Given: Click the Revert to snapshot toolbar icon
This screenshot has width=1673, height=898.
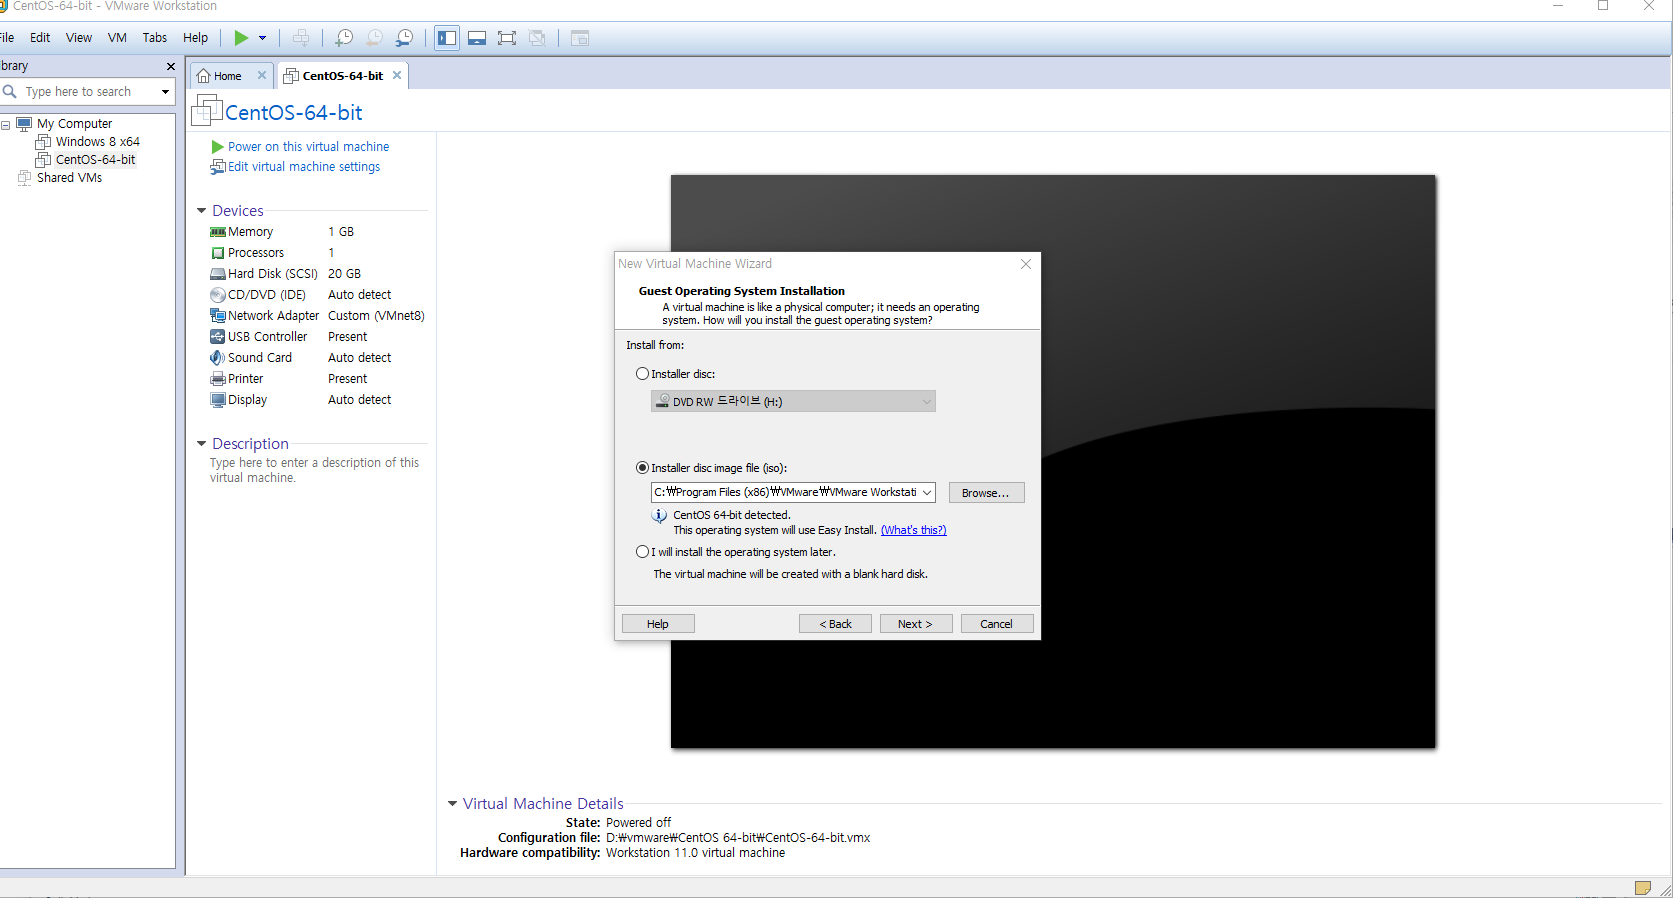Looking at the screenshot, I should [x=374, y=38].
